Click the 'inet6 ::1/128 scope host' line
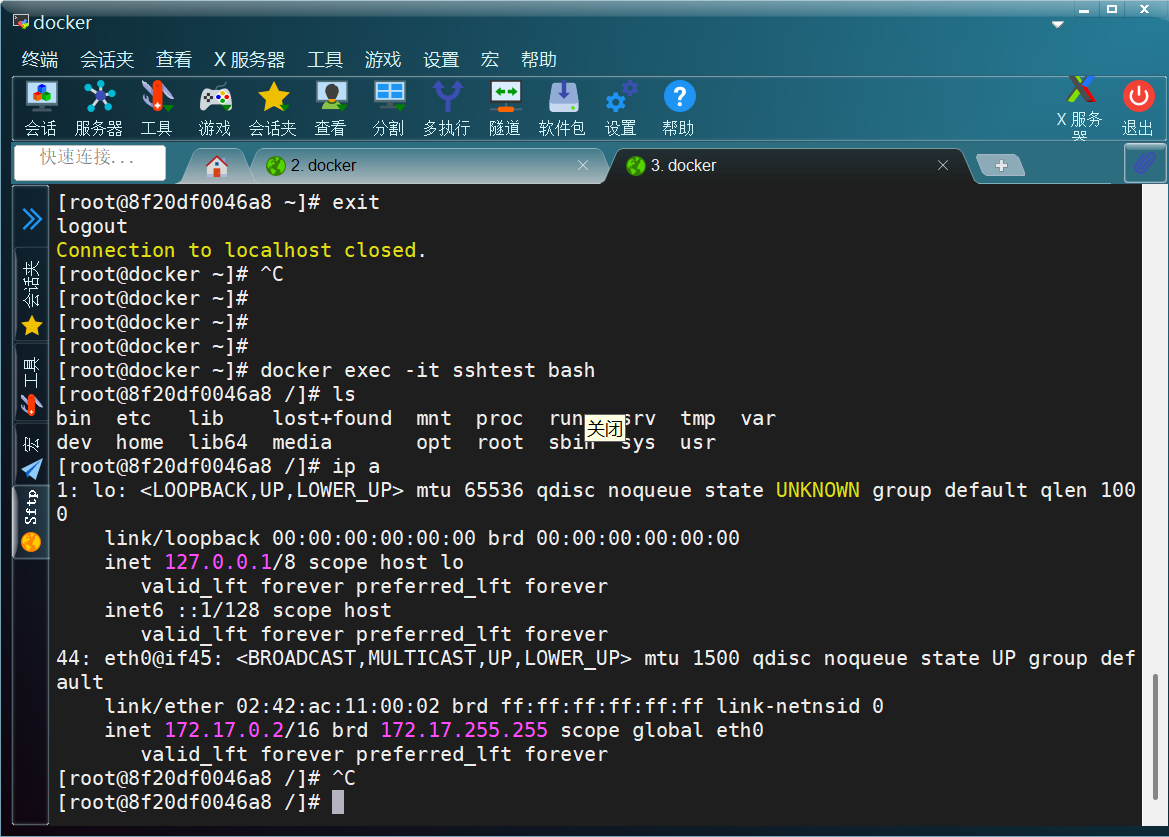The image size is (1169, 837). coord(248,610)
